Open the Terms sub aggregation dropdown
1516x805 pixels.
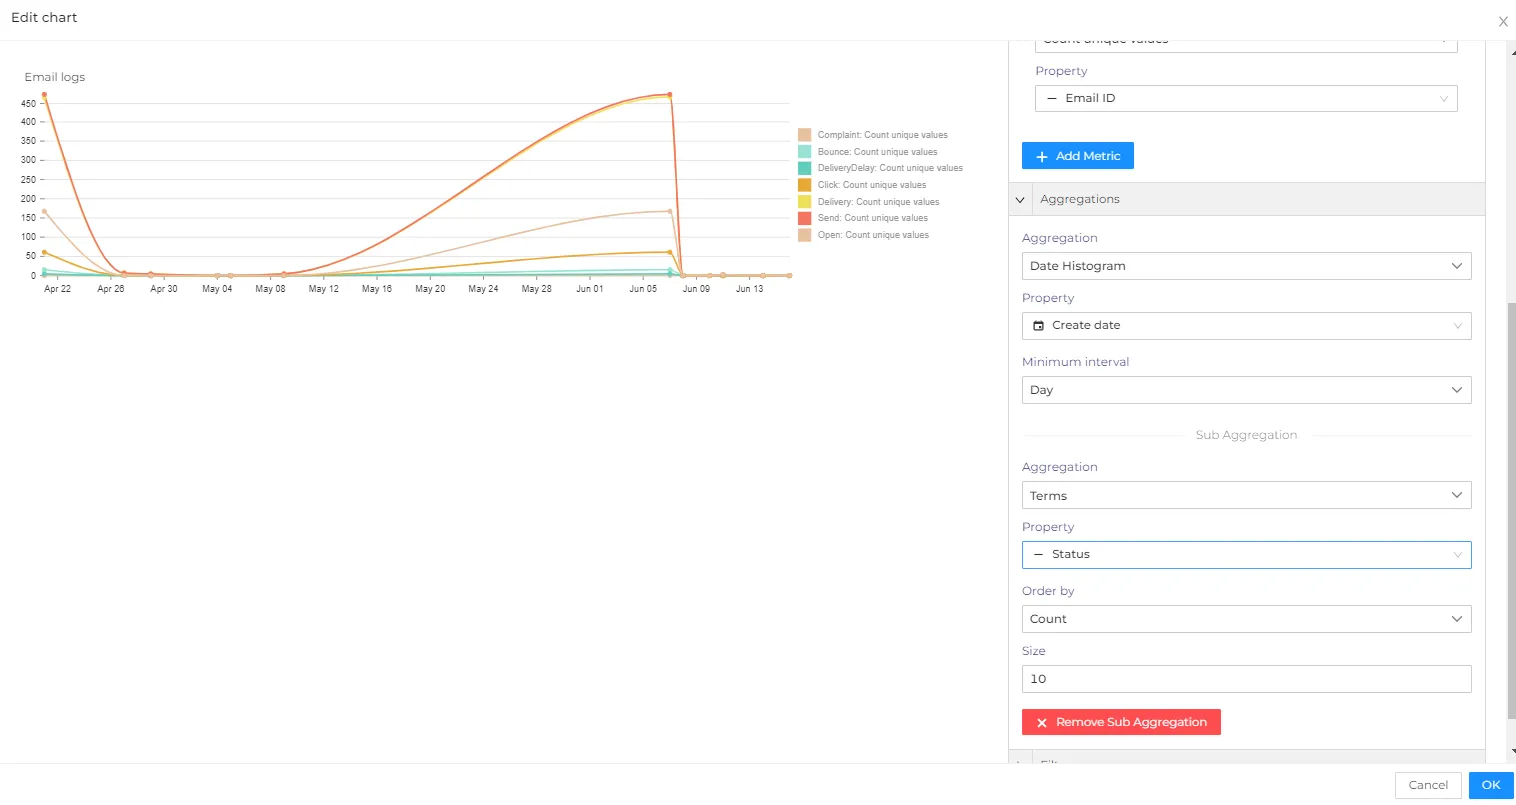click(1246, 495)
